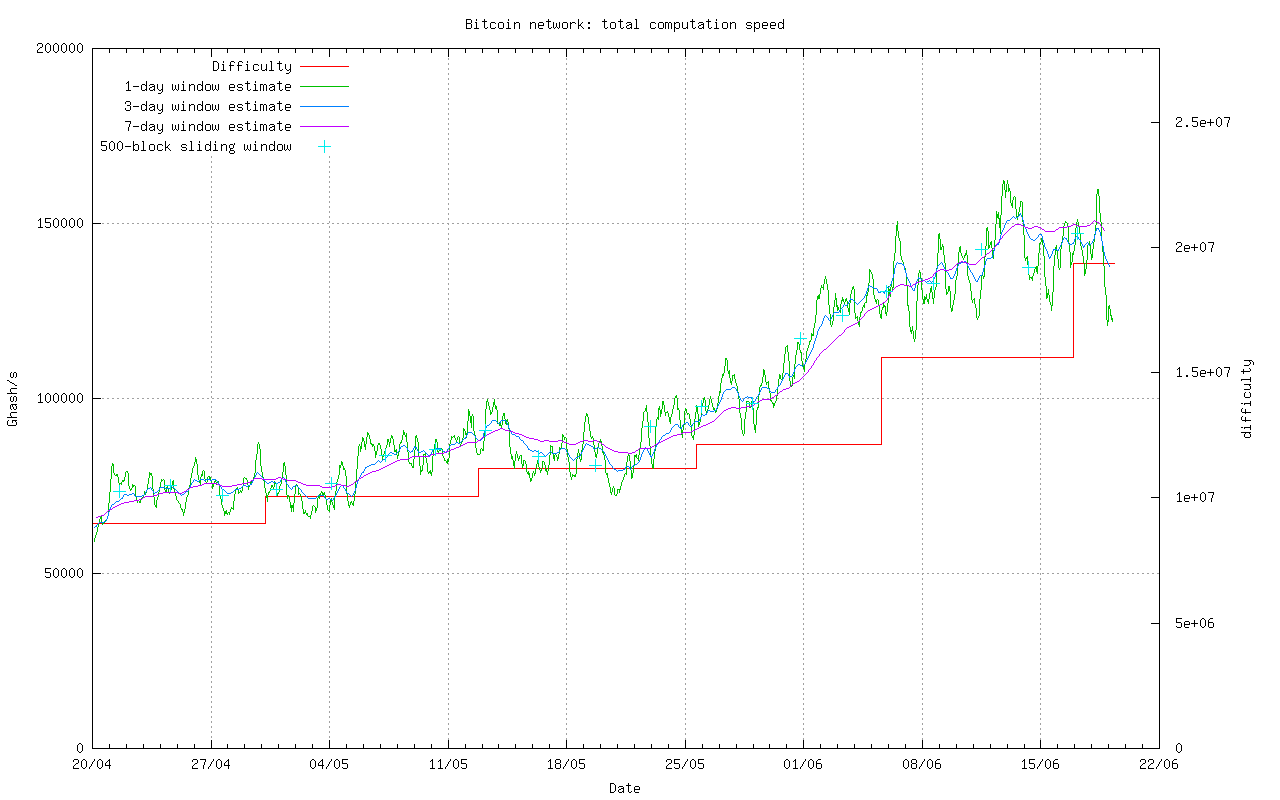
Task: Click the 'difficulty' right axis label
Action: pyautogui.click(x=1246, y=398)
